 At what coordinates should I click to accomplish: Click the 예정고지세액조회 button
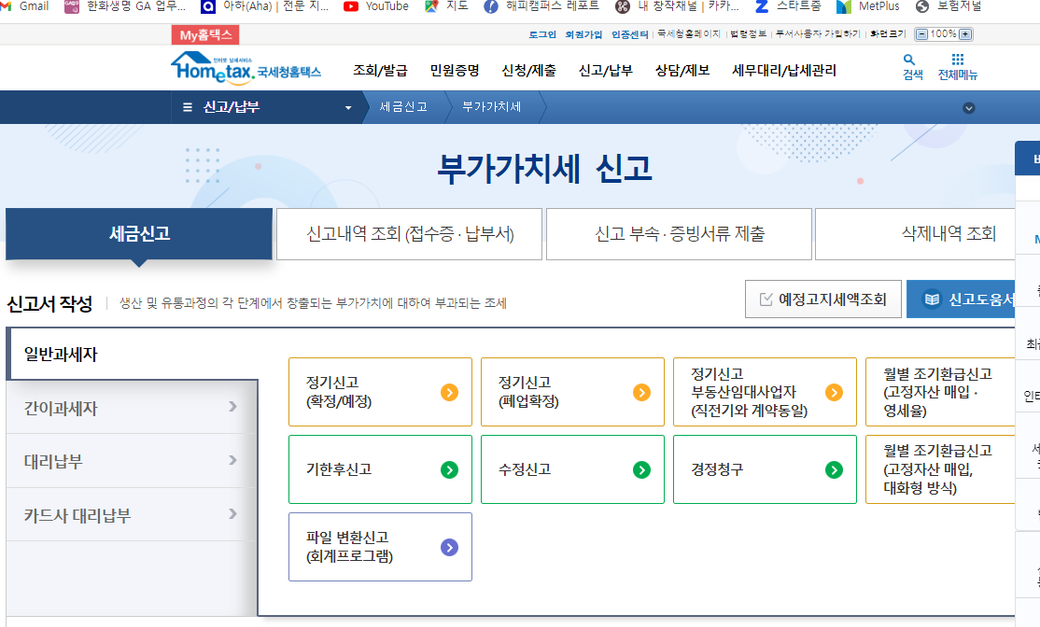(x=823, y=299)
